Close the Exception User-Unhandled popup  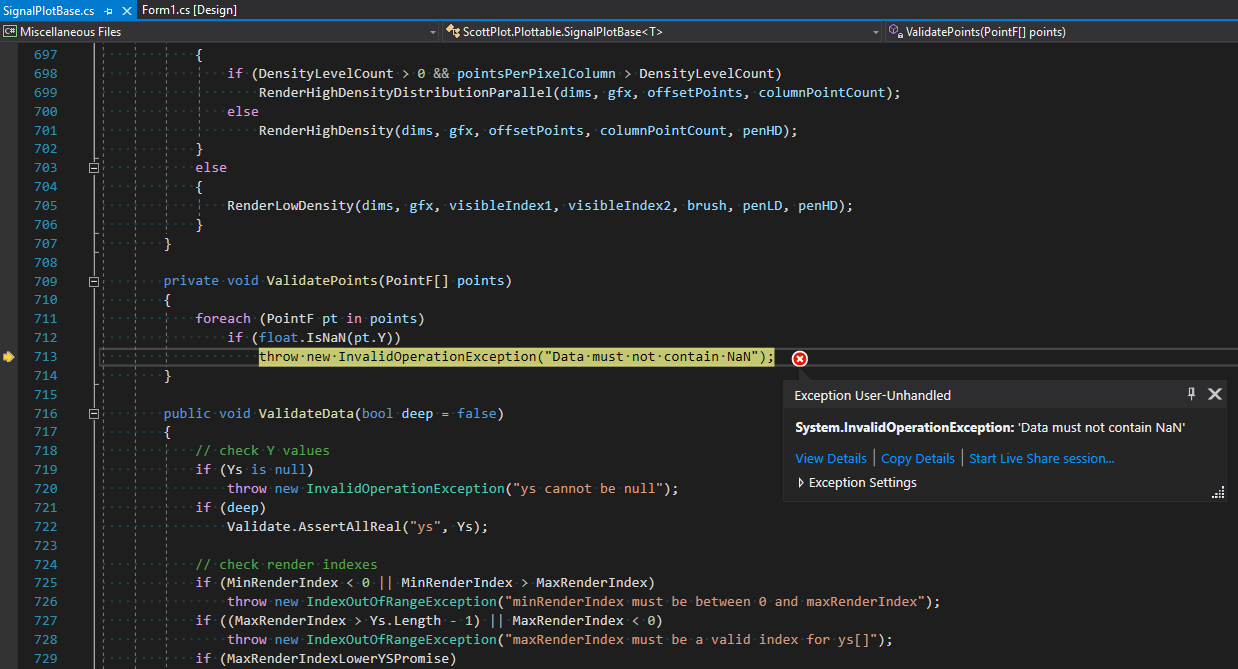[x=1215, y=394]
